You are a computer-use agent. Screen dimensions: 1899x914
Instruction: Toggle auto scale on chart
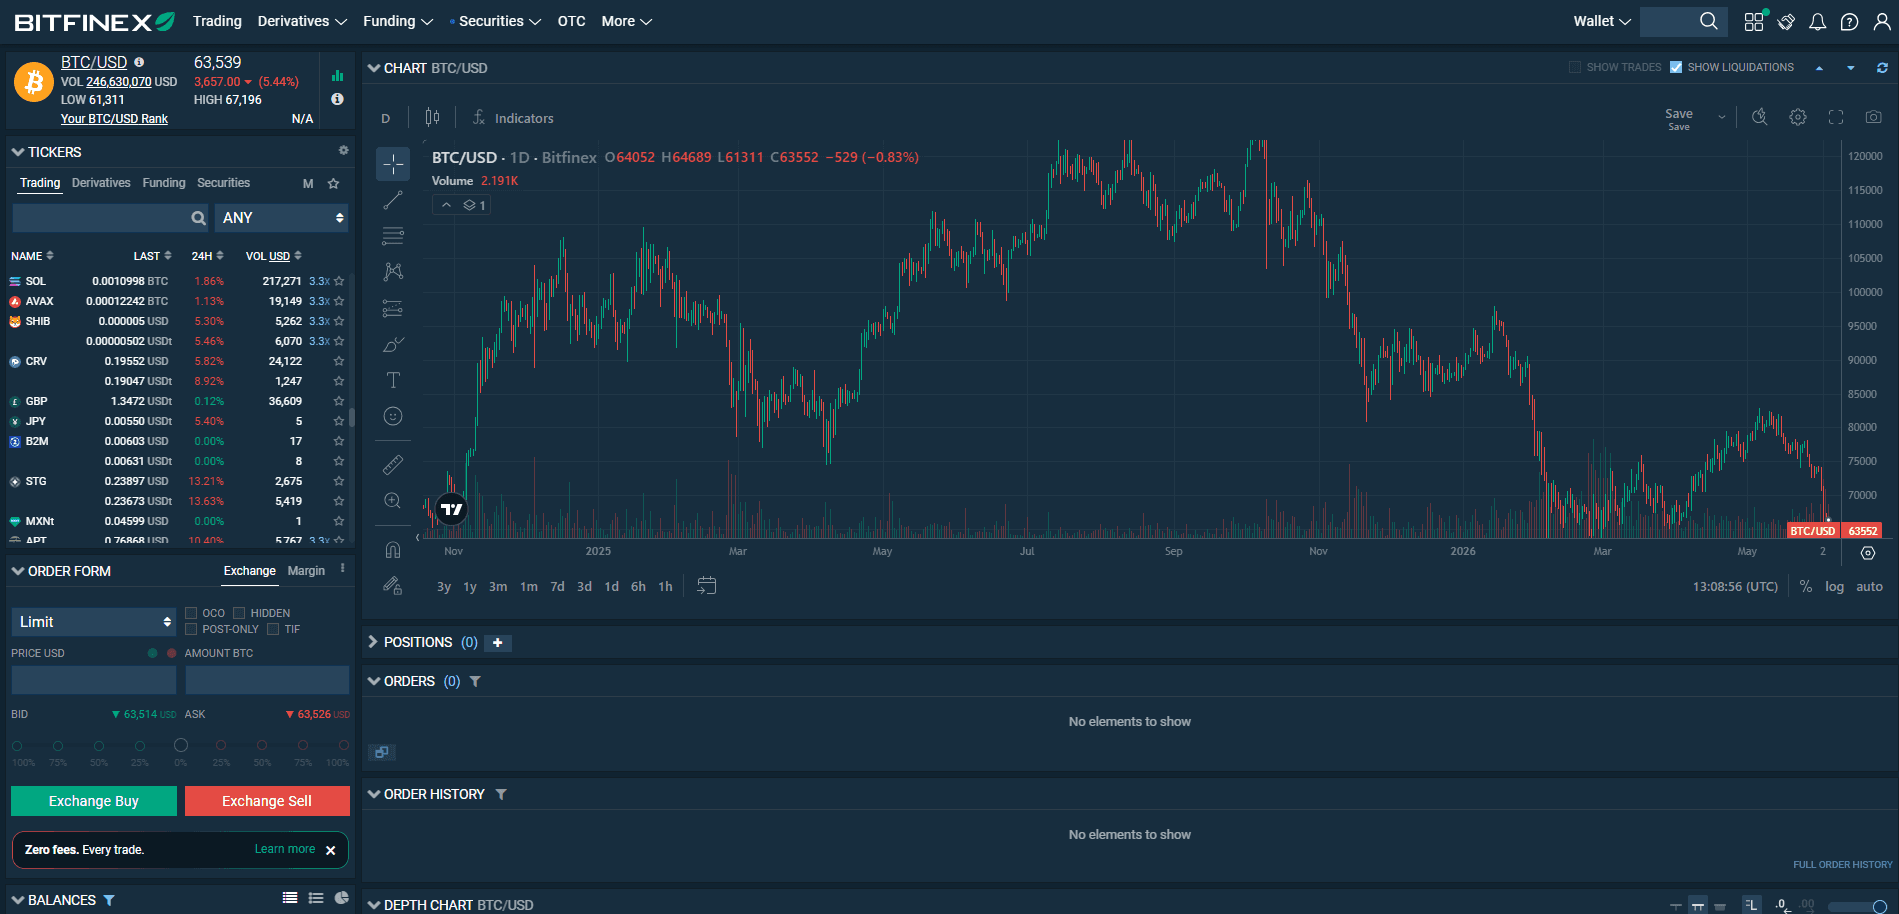tap(1869, 587)
